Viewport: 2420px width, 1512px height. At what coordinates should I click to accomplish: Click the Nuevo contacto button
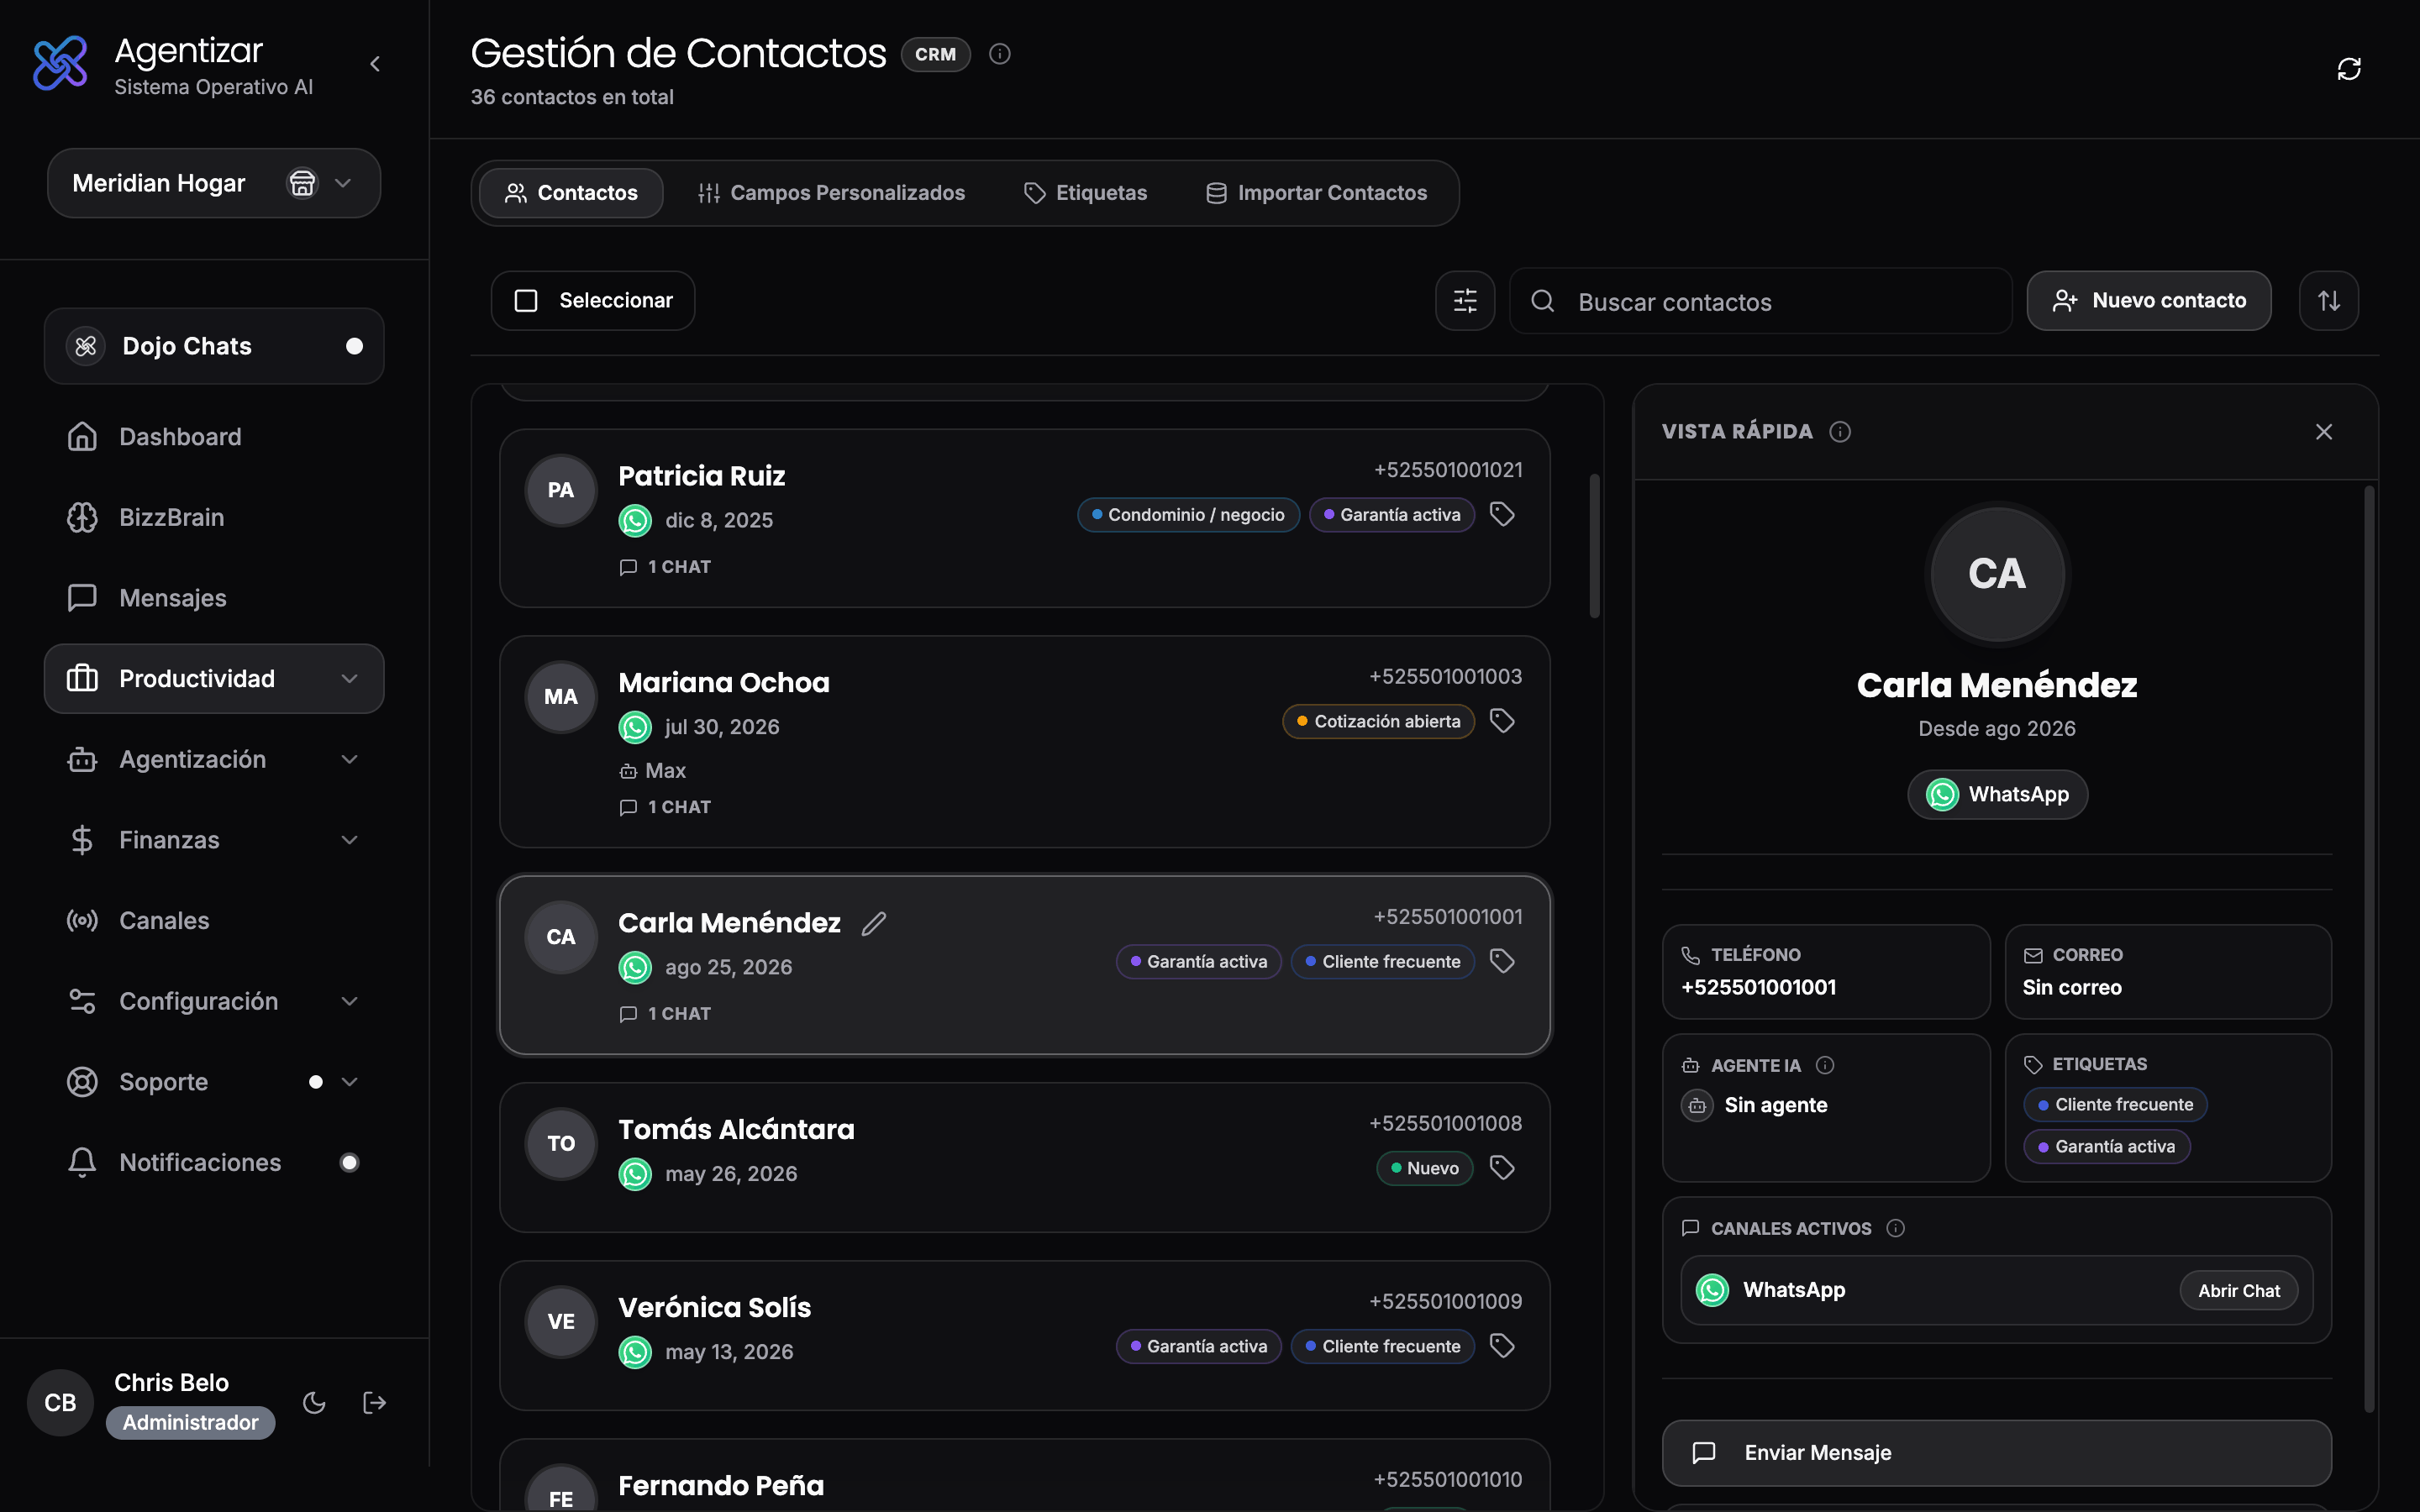[2149, 301]
